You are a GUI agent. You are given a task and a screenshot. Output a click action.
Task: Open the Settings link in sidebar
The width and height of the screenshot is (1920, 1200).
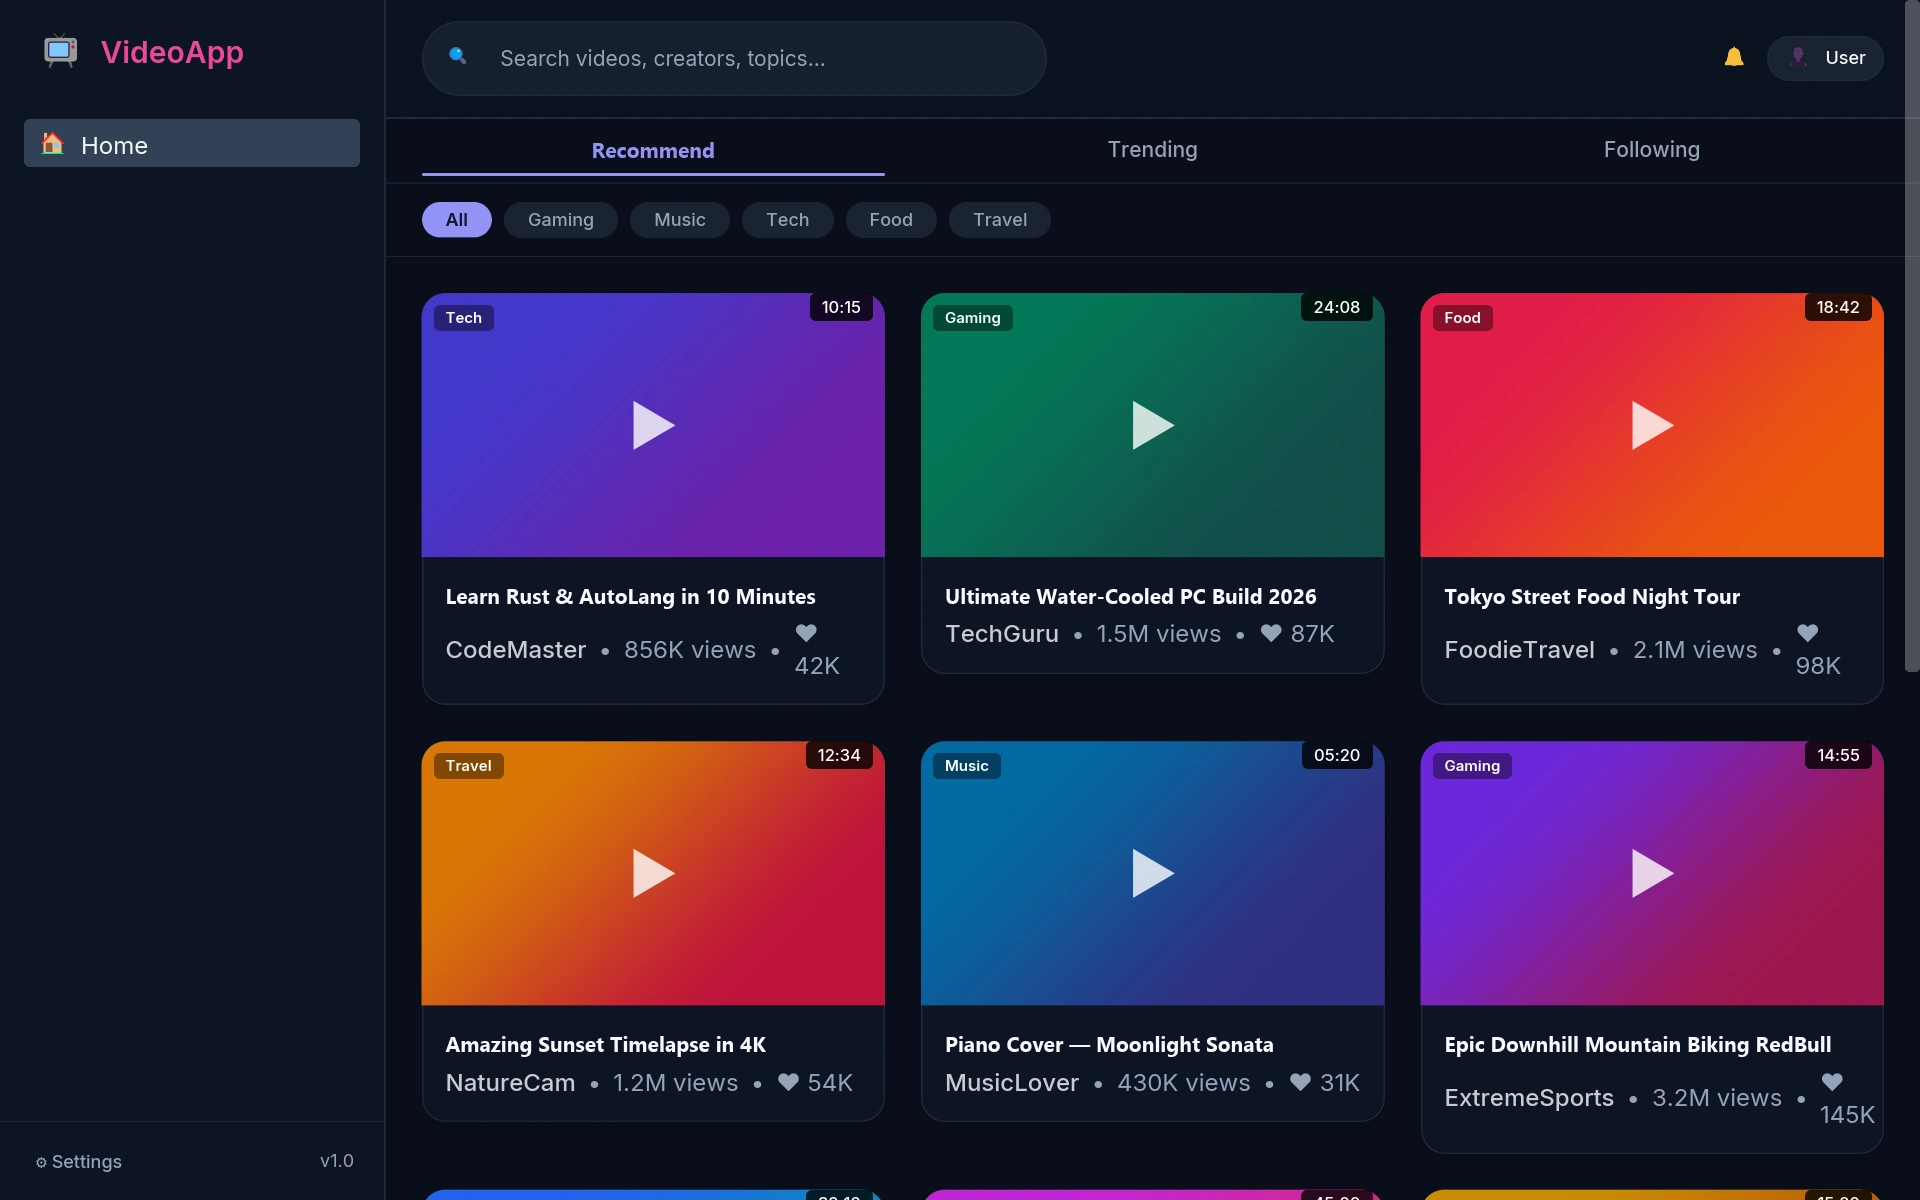click(x=79, y=1162)
